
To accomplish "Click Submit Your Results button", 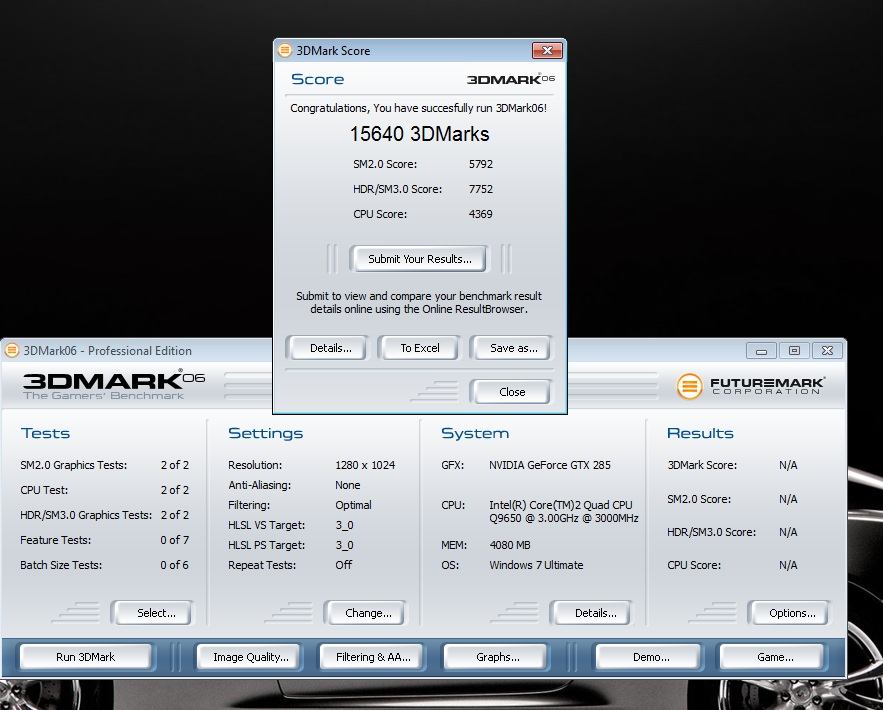I will (420, 259).
